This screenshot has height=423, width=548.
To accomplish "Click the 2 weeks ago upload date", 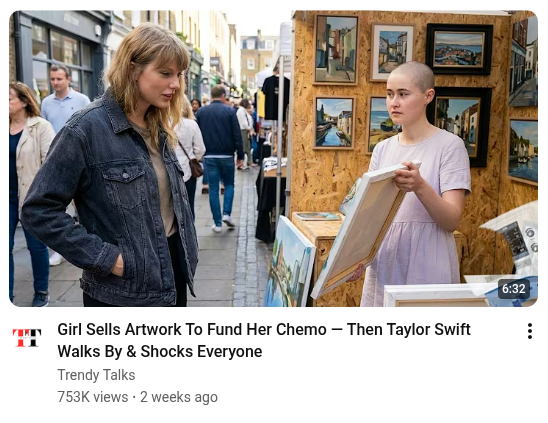I will (179, 397).
